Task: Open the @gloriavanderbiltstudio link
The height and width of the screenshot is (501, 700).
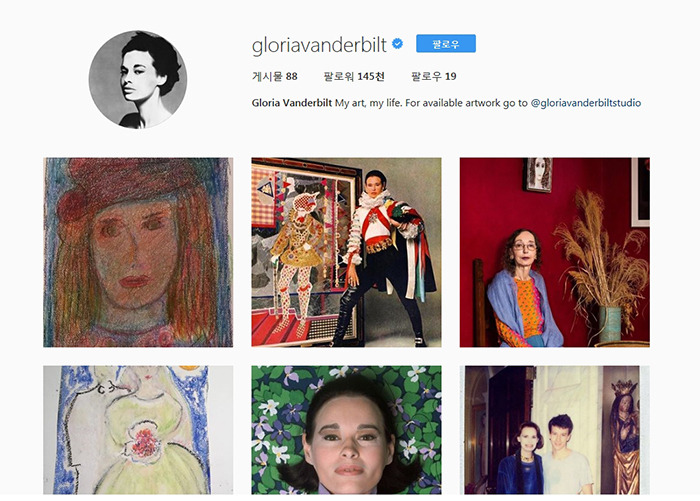Action: (586, 103)
